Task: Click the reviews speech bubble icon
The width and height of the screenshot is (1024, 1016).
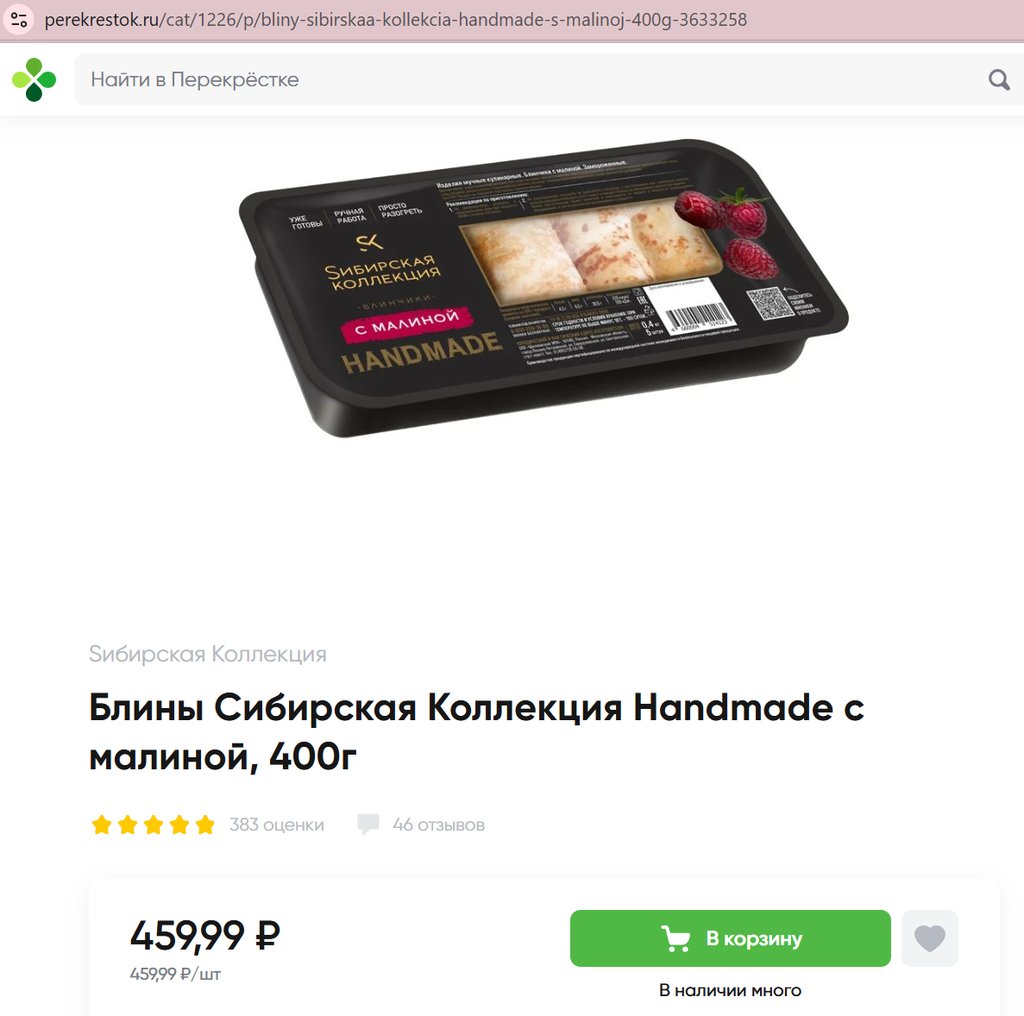Action: tap(368, 824)
